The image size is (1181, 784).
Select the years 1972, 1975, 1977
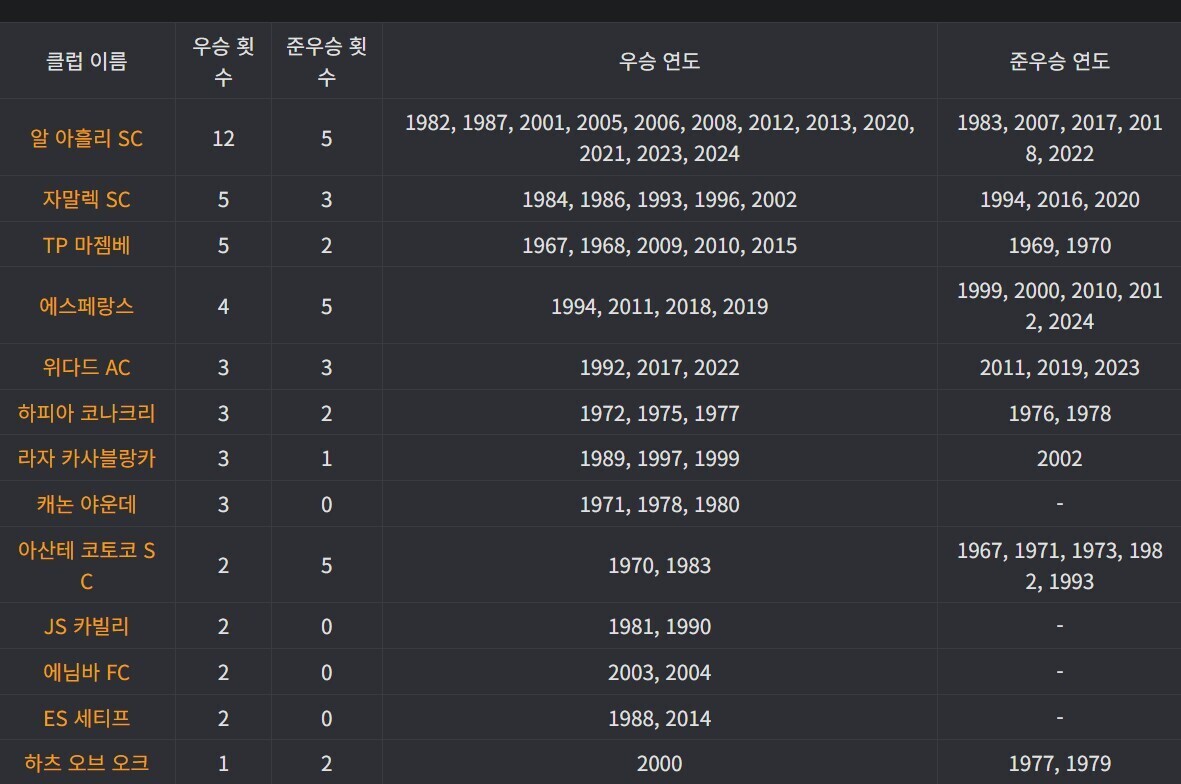660,413
